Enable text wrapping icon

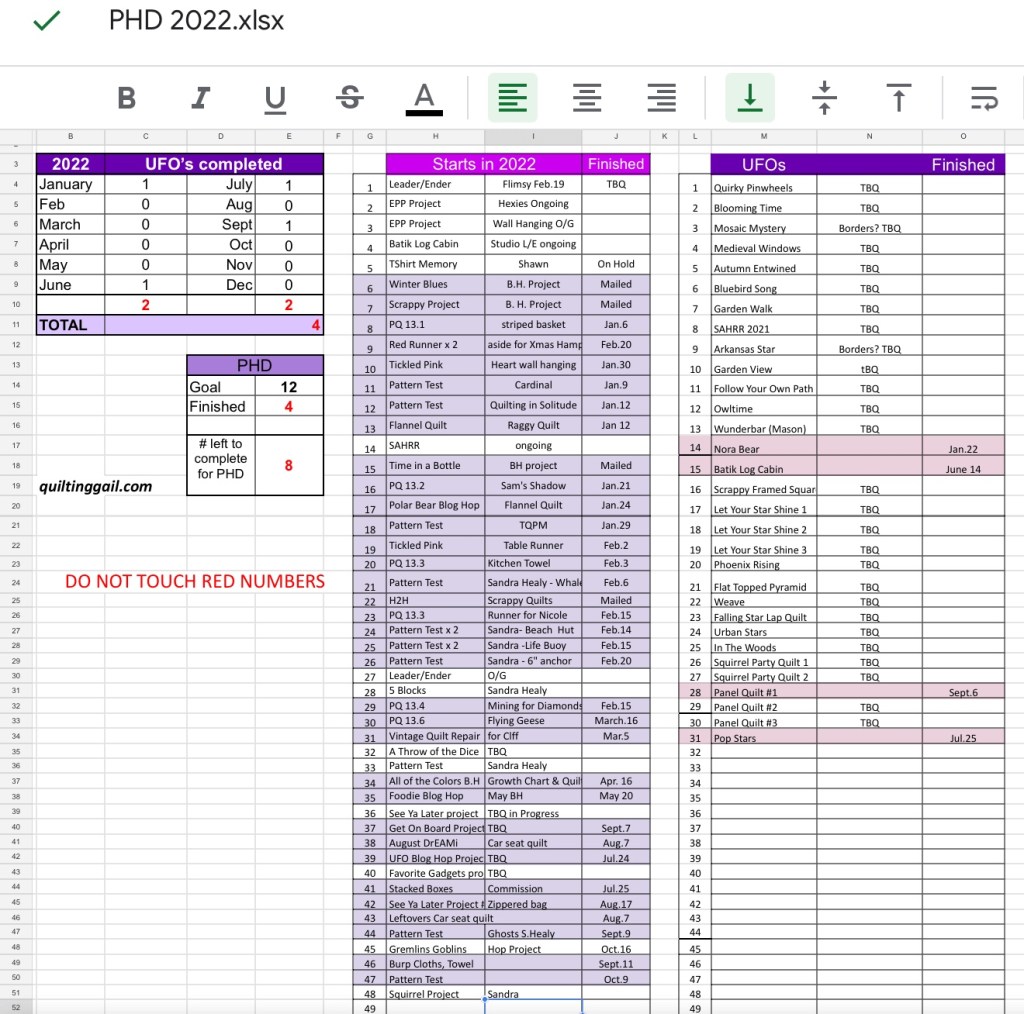(x=984, y=97)
